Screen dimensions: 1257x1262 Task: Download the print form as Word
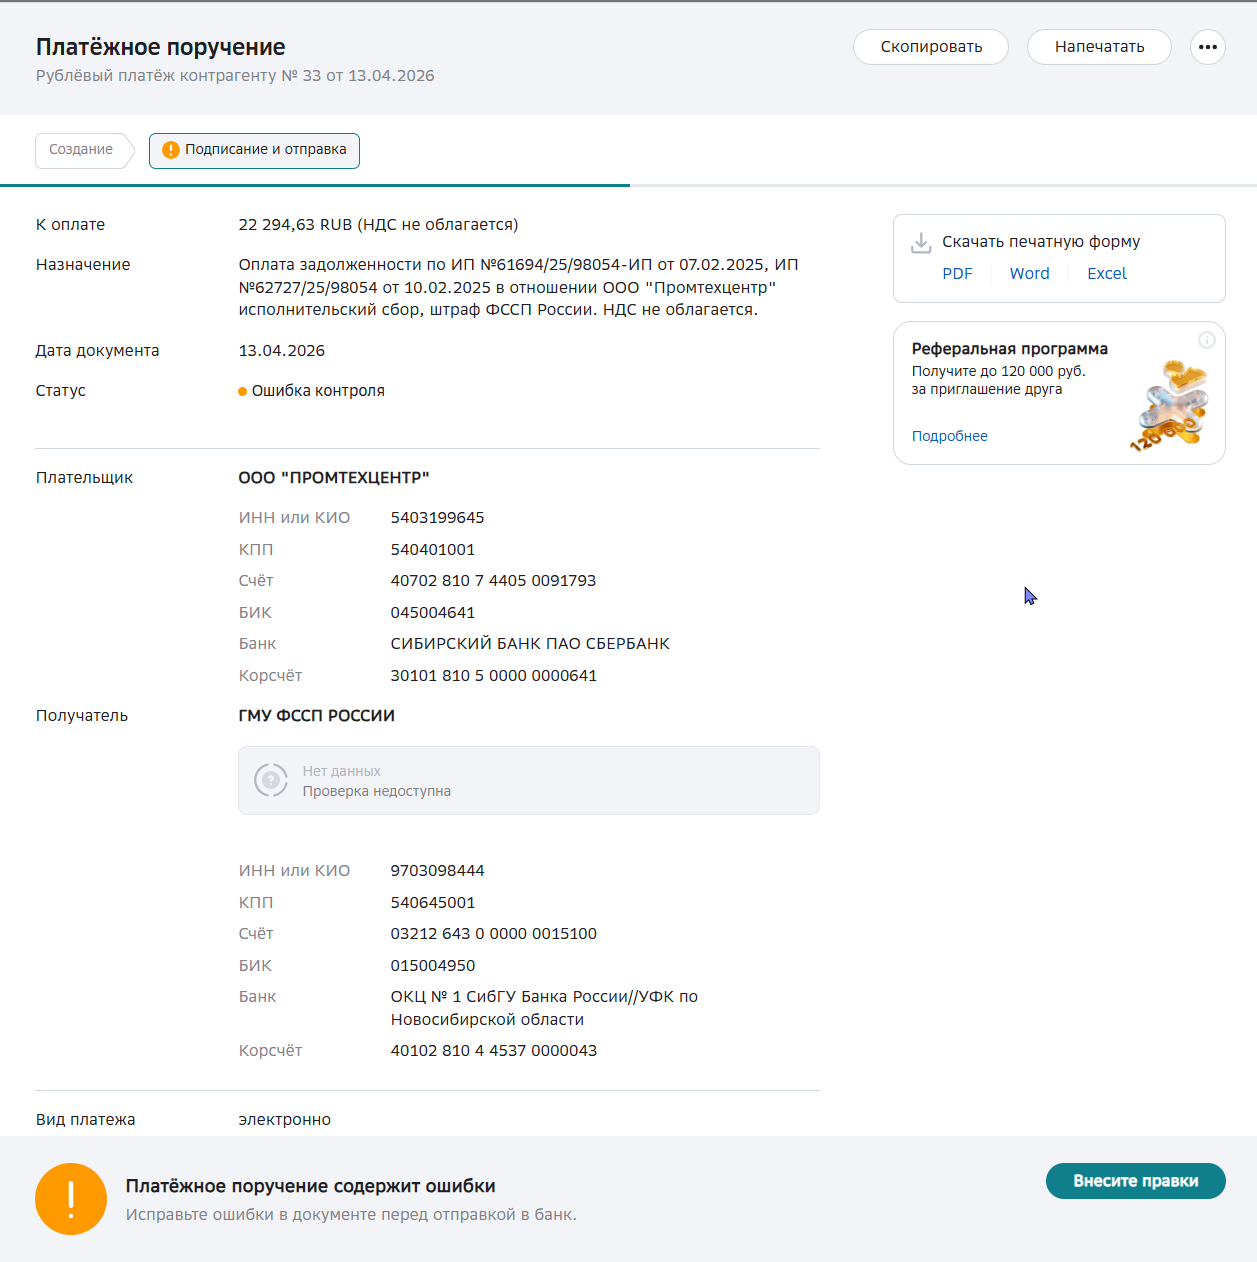coord(1029,274)
